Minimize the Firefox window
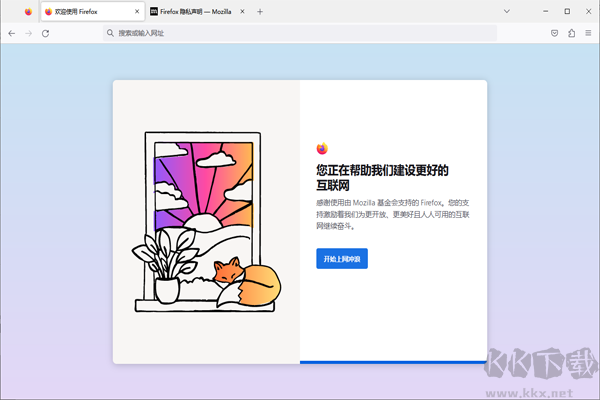This screenshot has height=400, width=600. coord(546,11)
